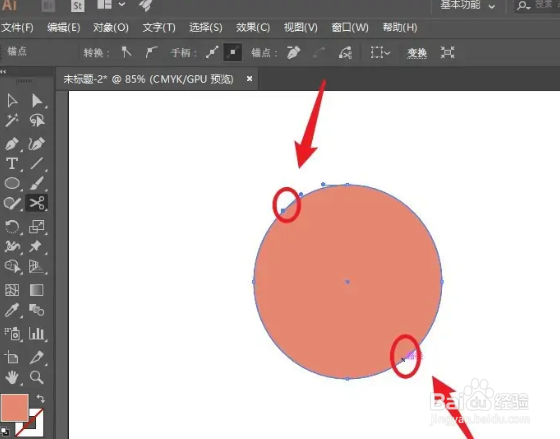Pick the Magic Wand tool

coord(12,120)
